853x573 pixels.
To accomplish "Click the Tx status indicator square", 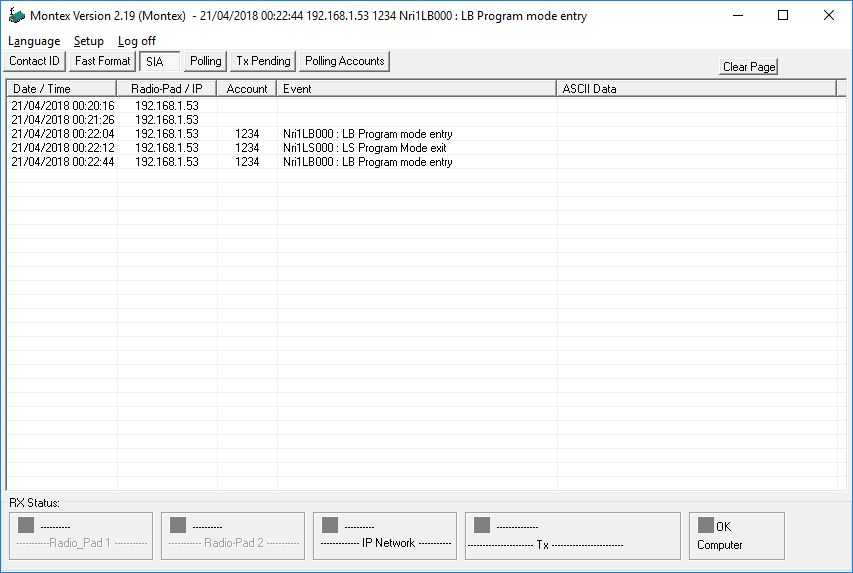I will pos(482,525).
